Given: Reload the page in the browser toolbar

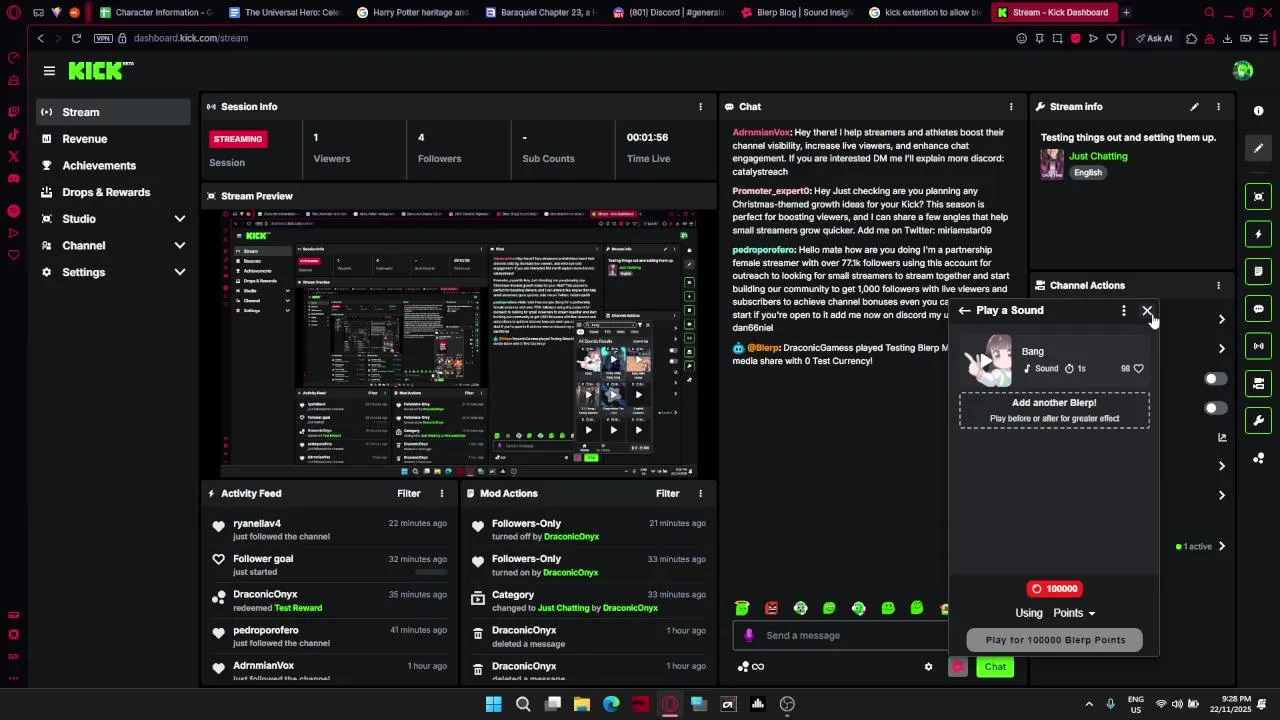Looking at the screenshot, I should point(76,38).
